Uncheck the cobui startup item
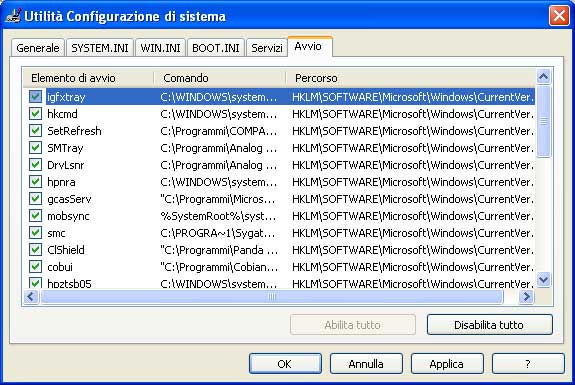The width and height of the screenshot is (575, 385). tap(35, 267)
